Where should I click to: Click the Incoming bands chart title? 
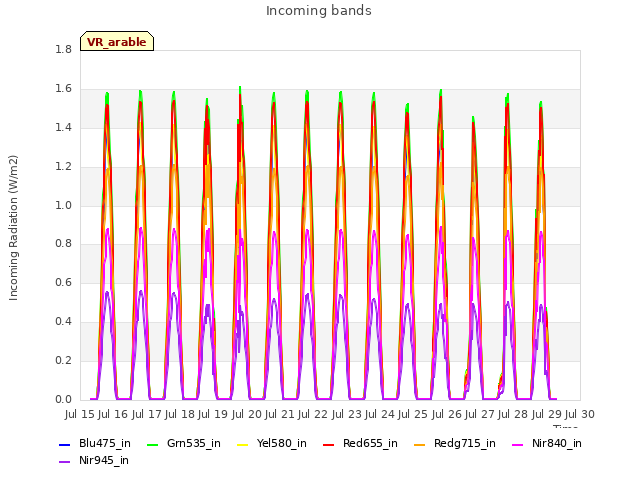coord(319,11)
